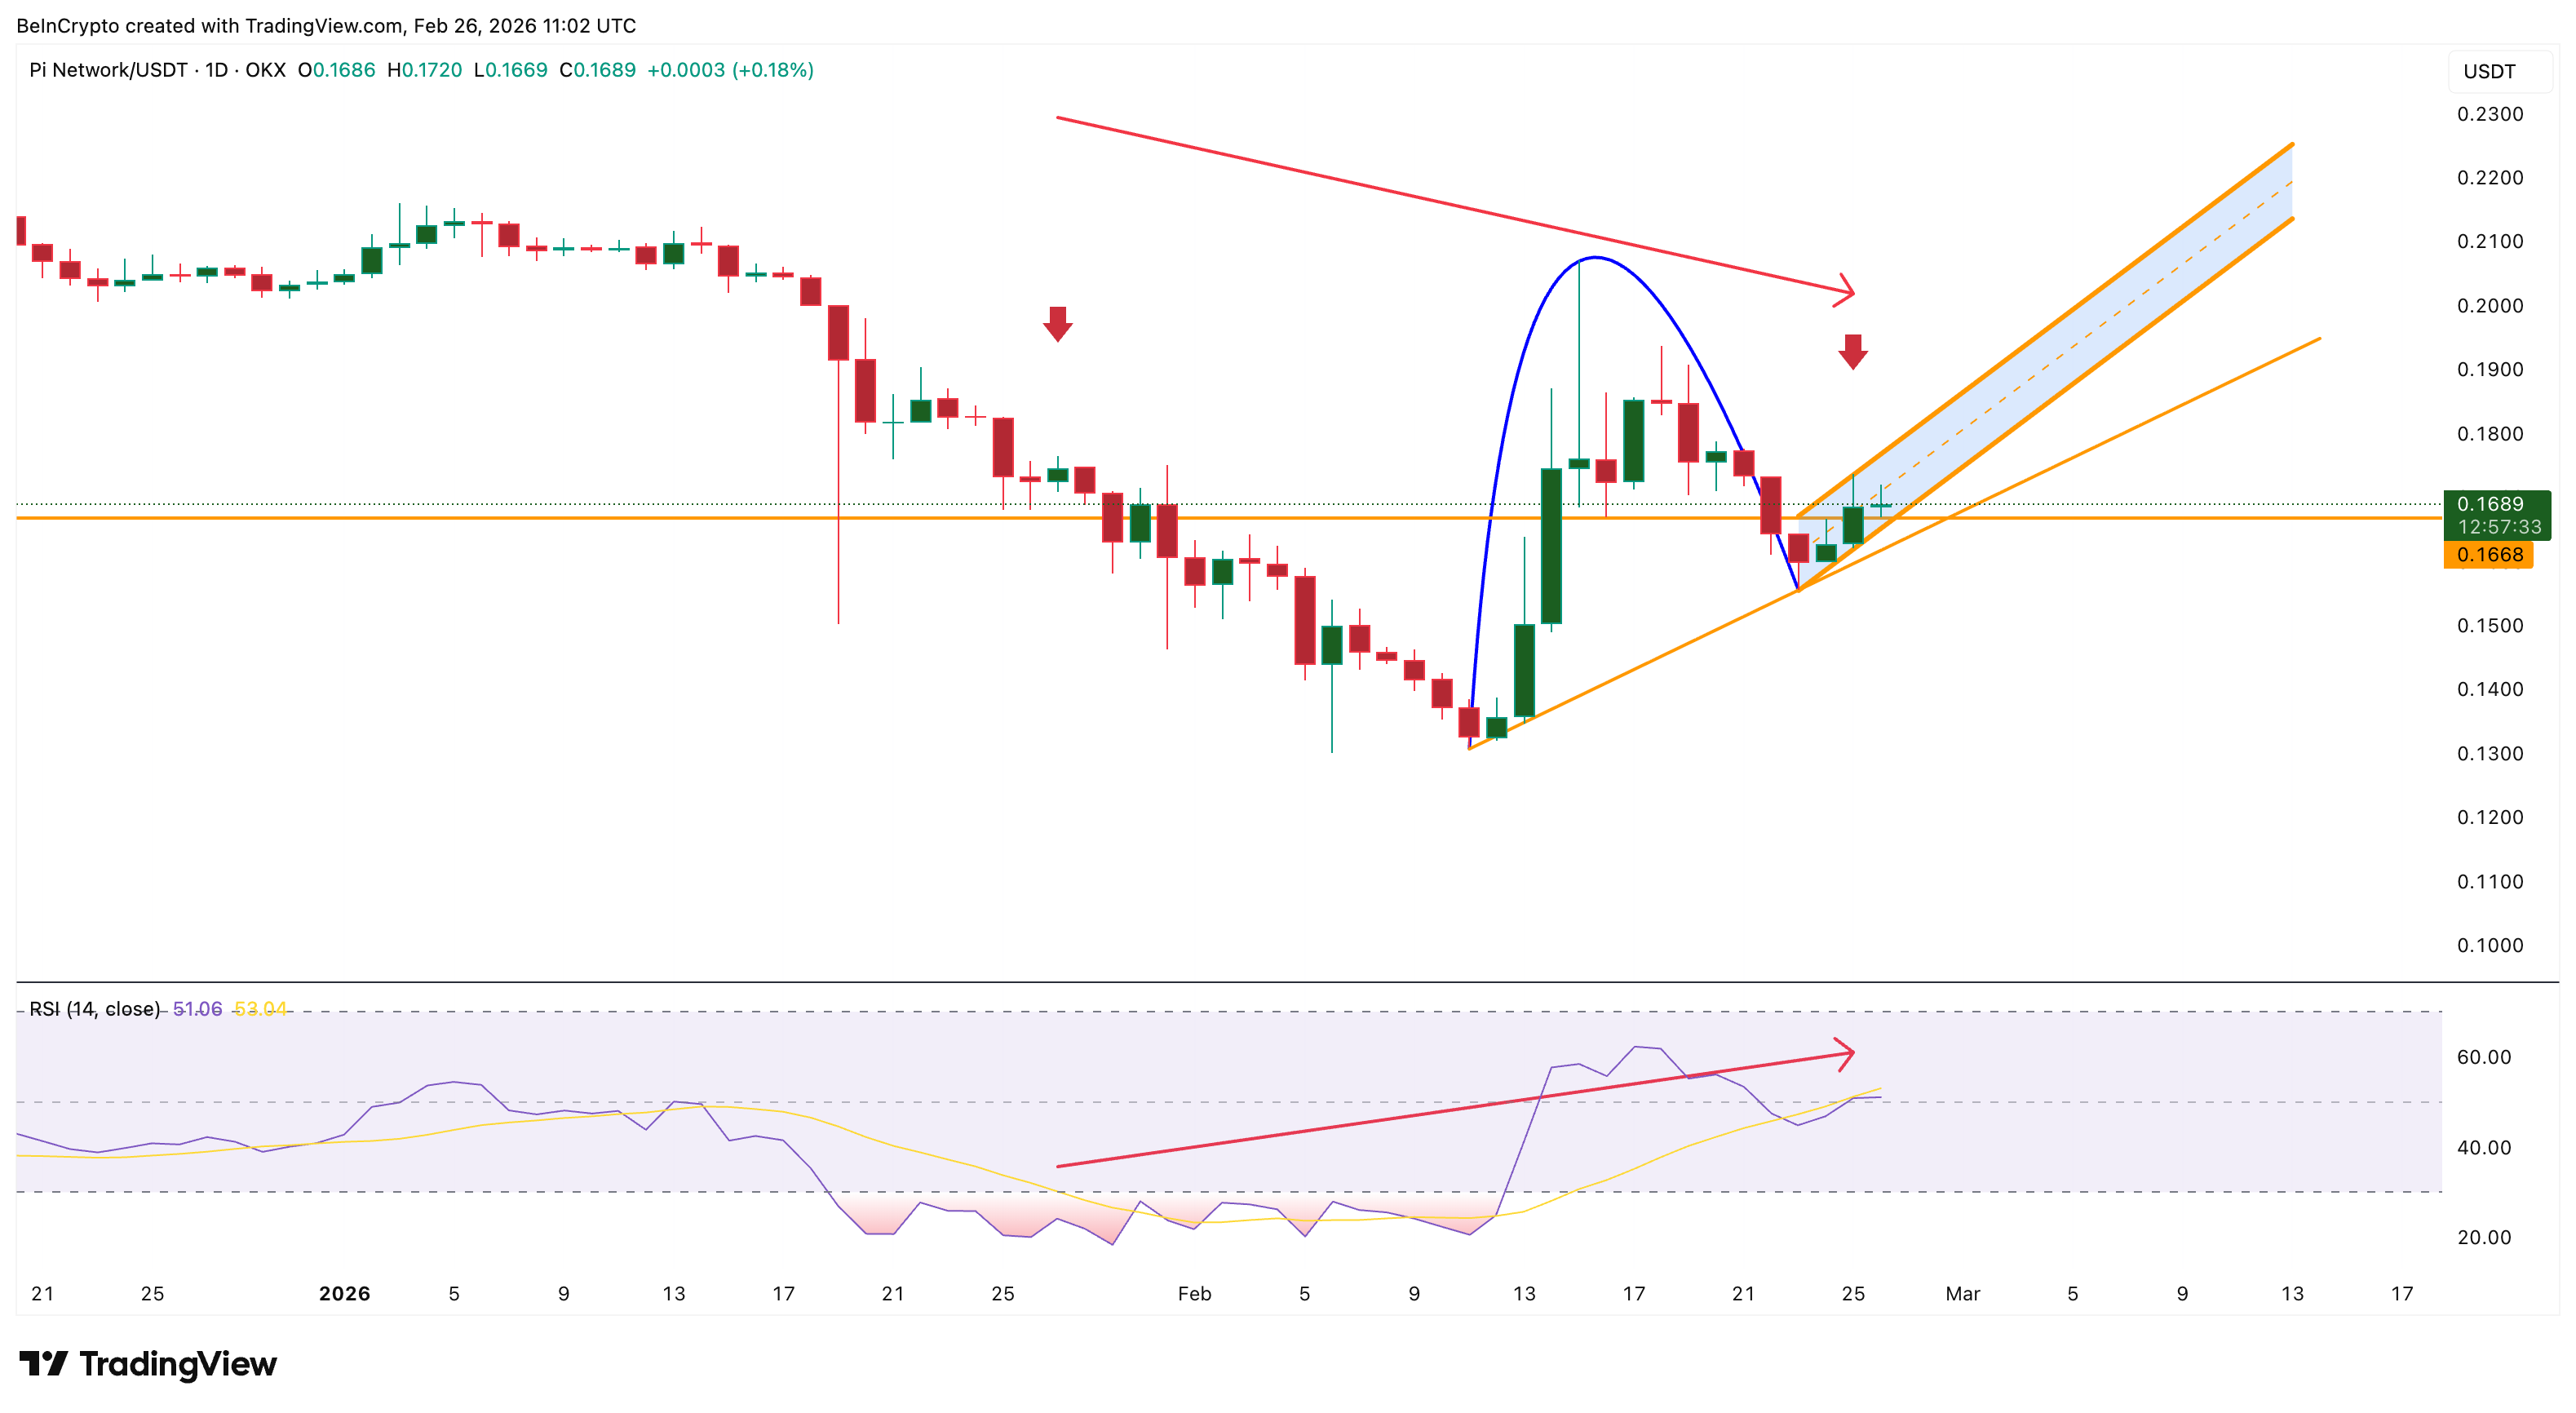Image resolution: width=2576 pixels, height=1413 pixels.
Task: Select the Pi Network/USDT symbol name
Action: coord(108,71)
